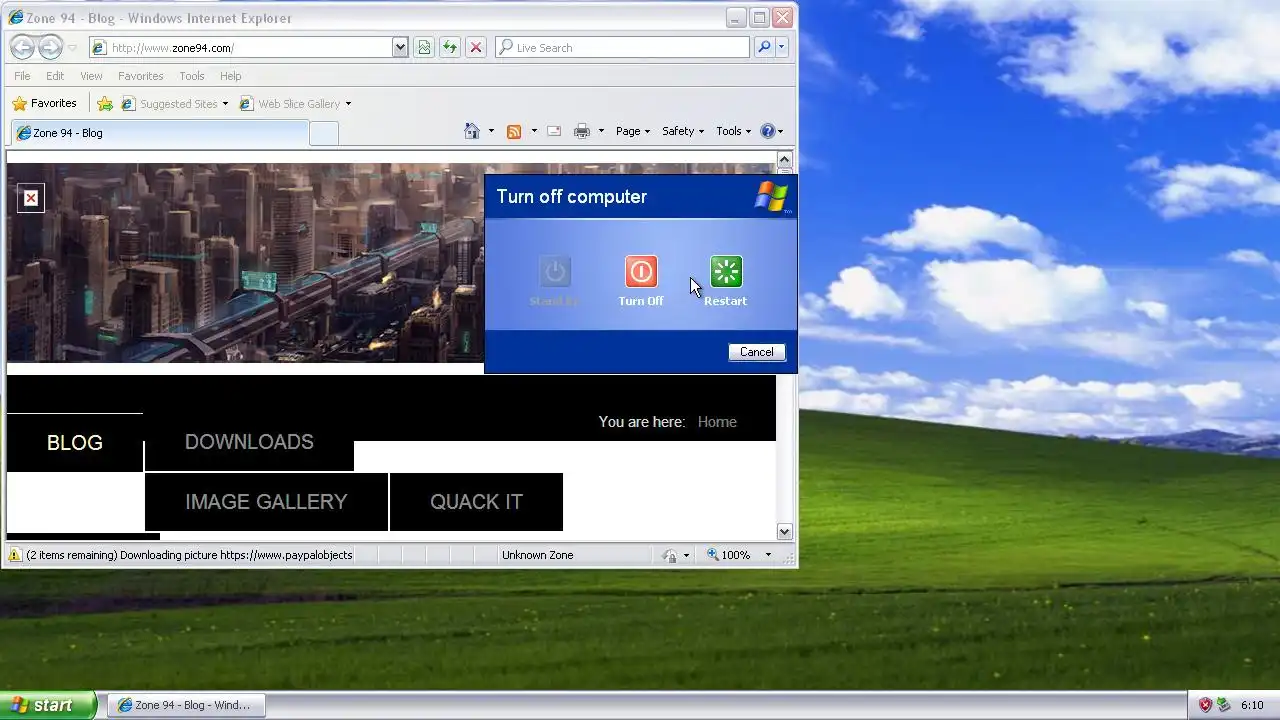Open the Windows Start menu

48,705
